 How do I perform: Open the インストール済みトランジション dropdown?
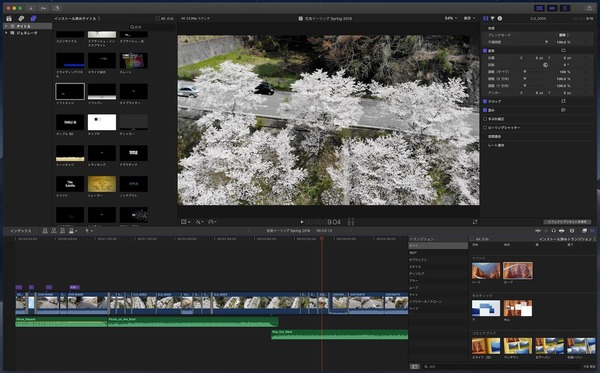[567, 239]
